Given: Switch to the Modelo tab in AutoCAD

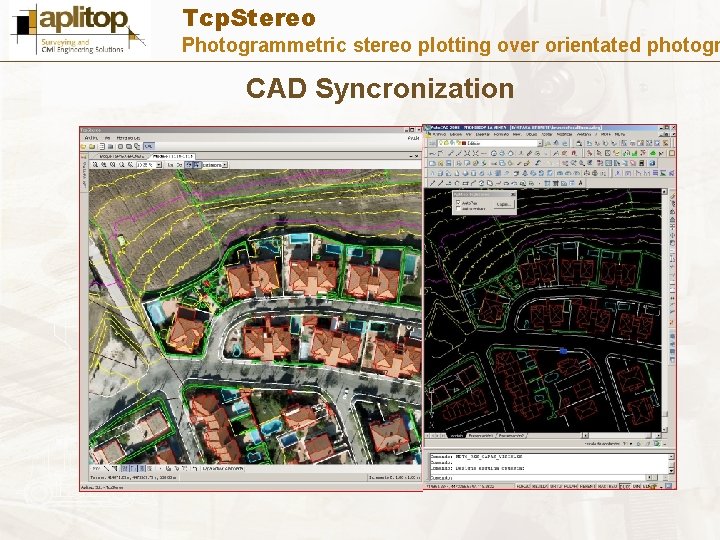Looking at the screenshot, I should [x=456, y=435].
